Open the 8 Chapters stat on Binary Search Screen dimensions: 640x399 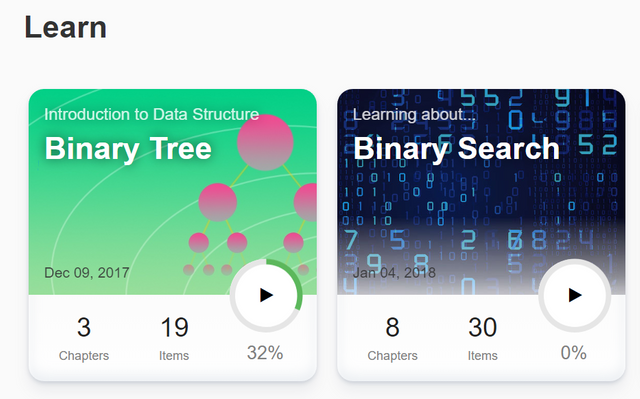392,339
